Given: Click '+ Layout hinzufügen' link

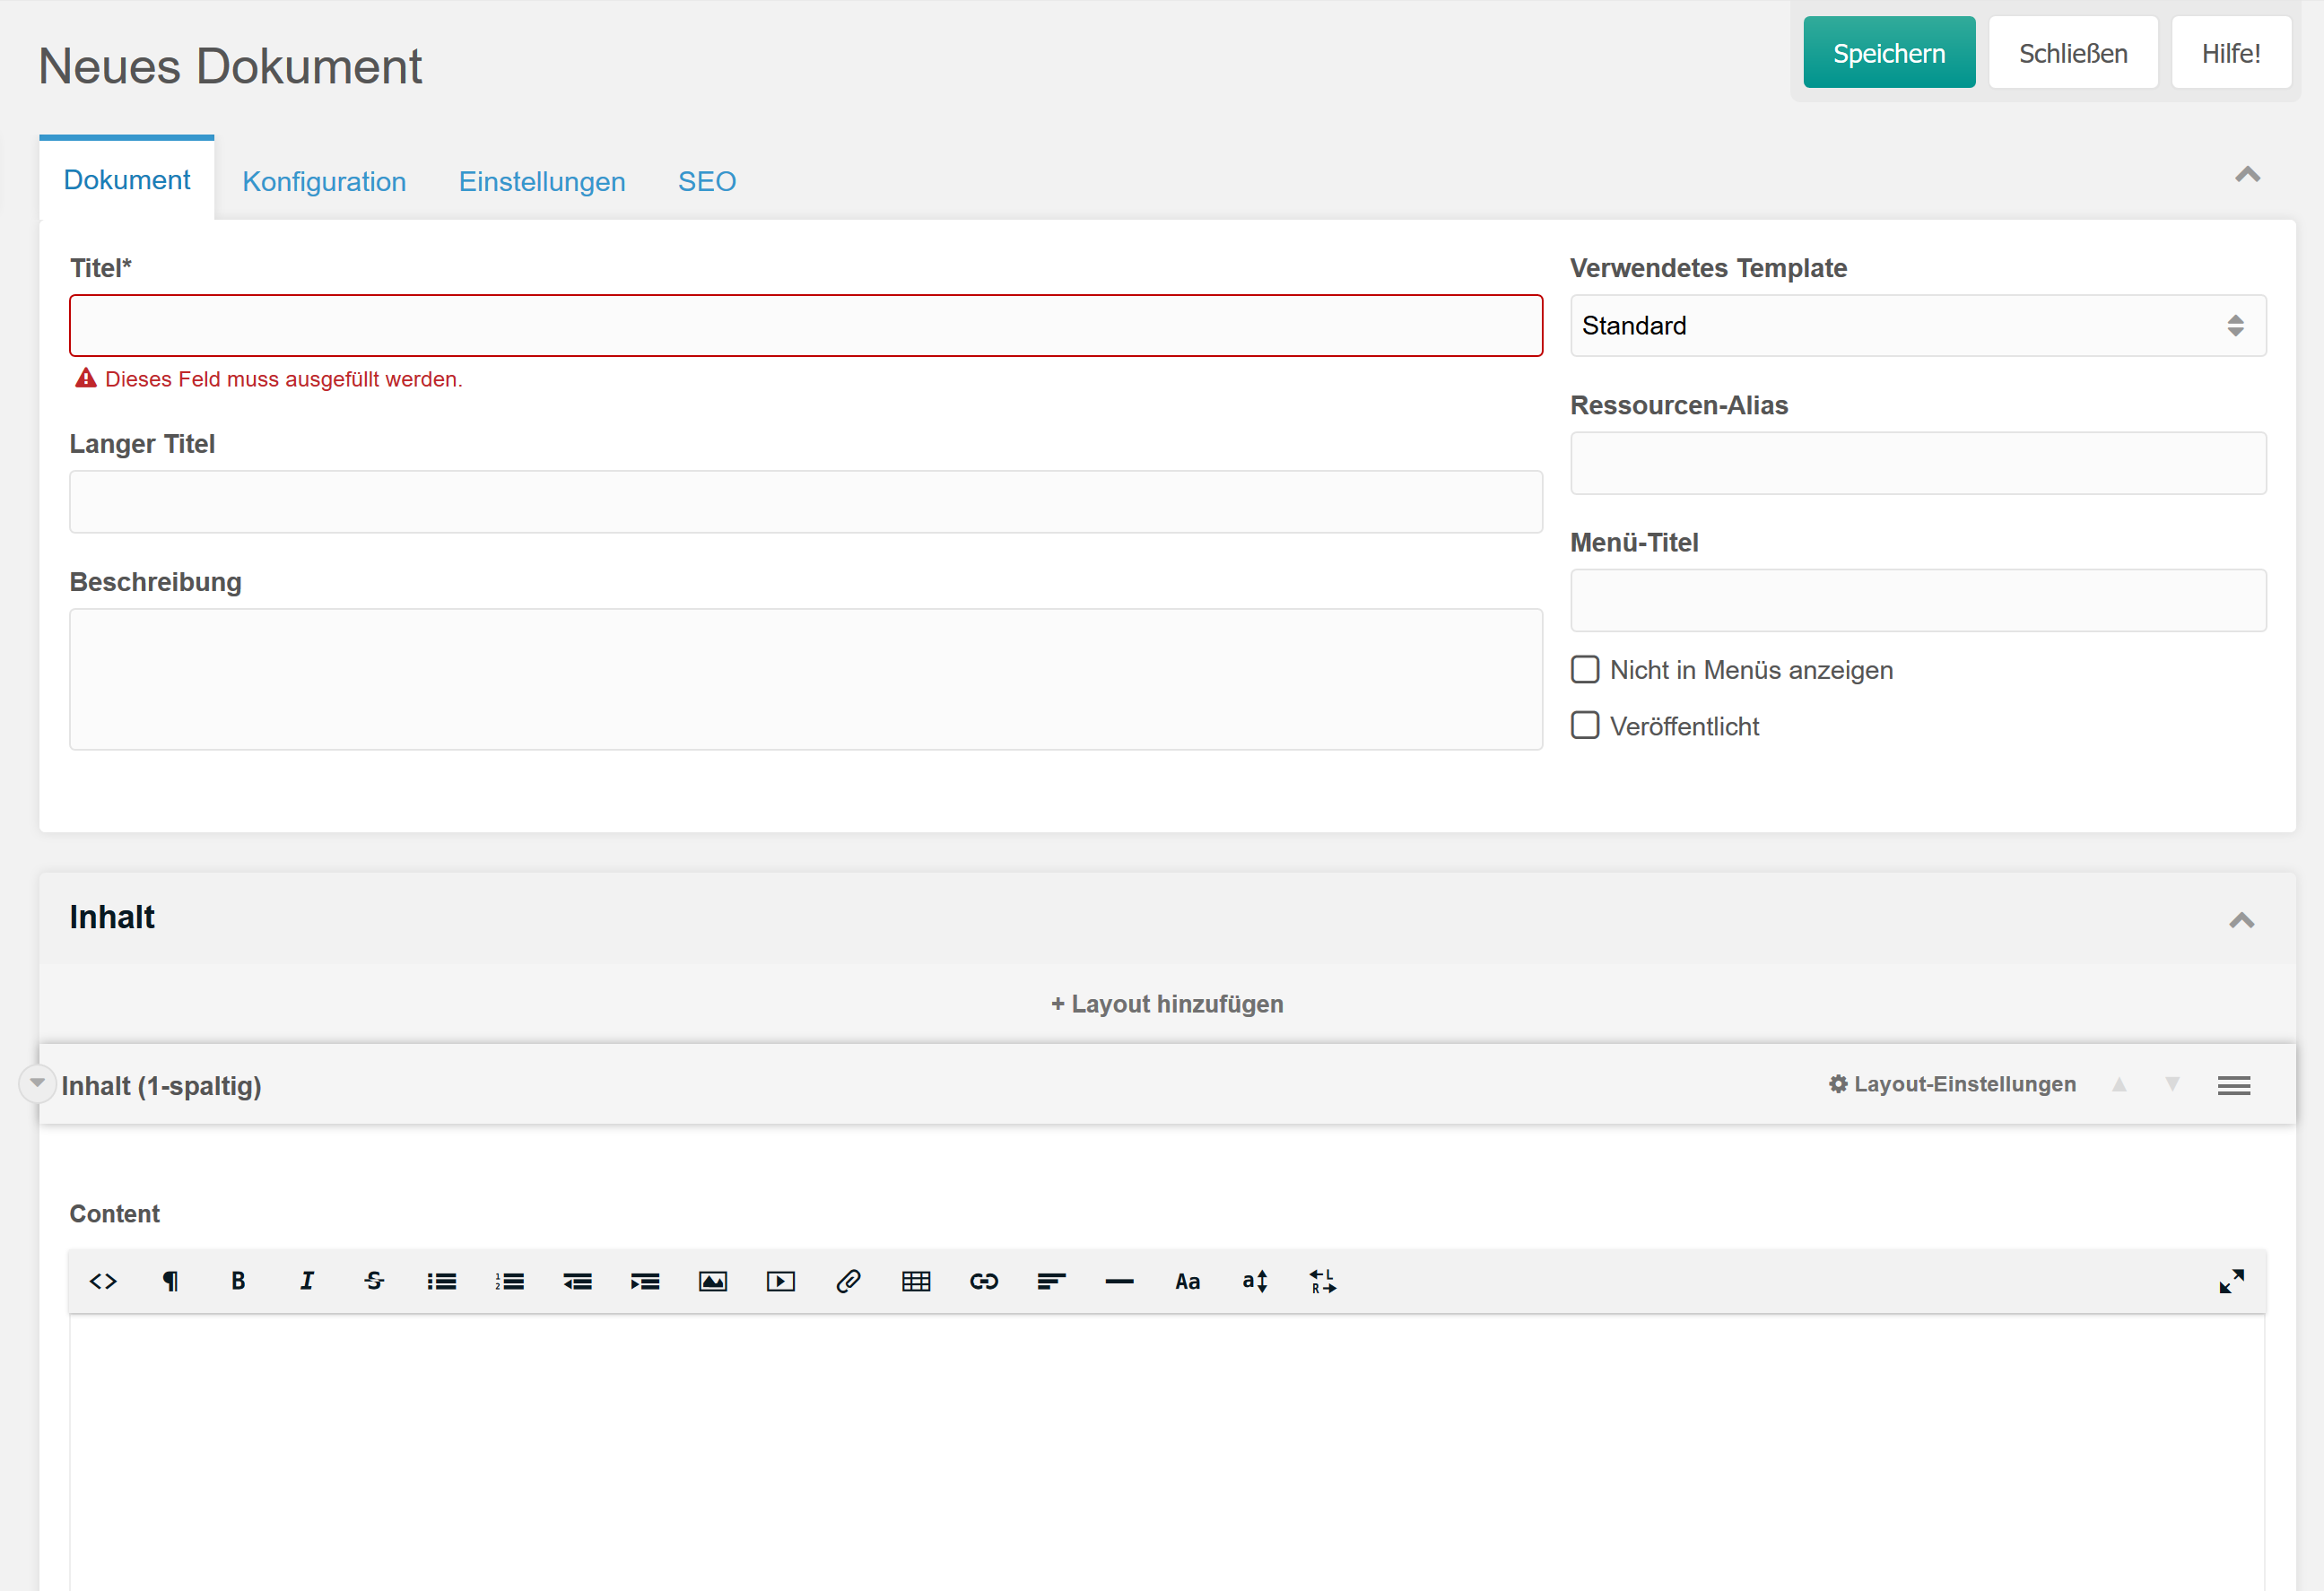Looking at the screenshot, I should pyautogui.click(x=1166, y=1003).
